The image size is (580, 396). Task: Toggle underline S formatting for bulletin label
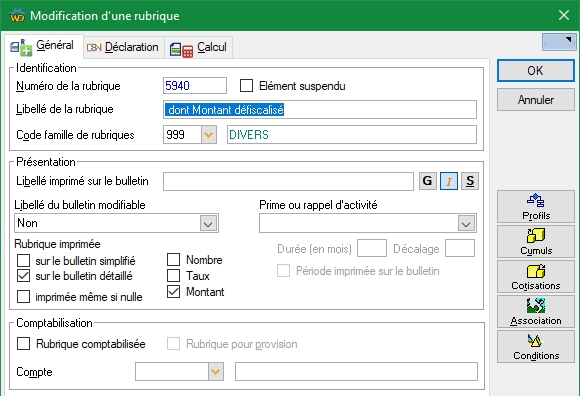pyautogui.click(x=470, y=181)
